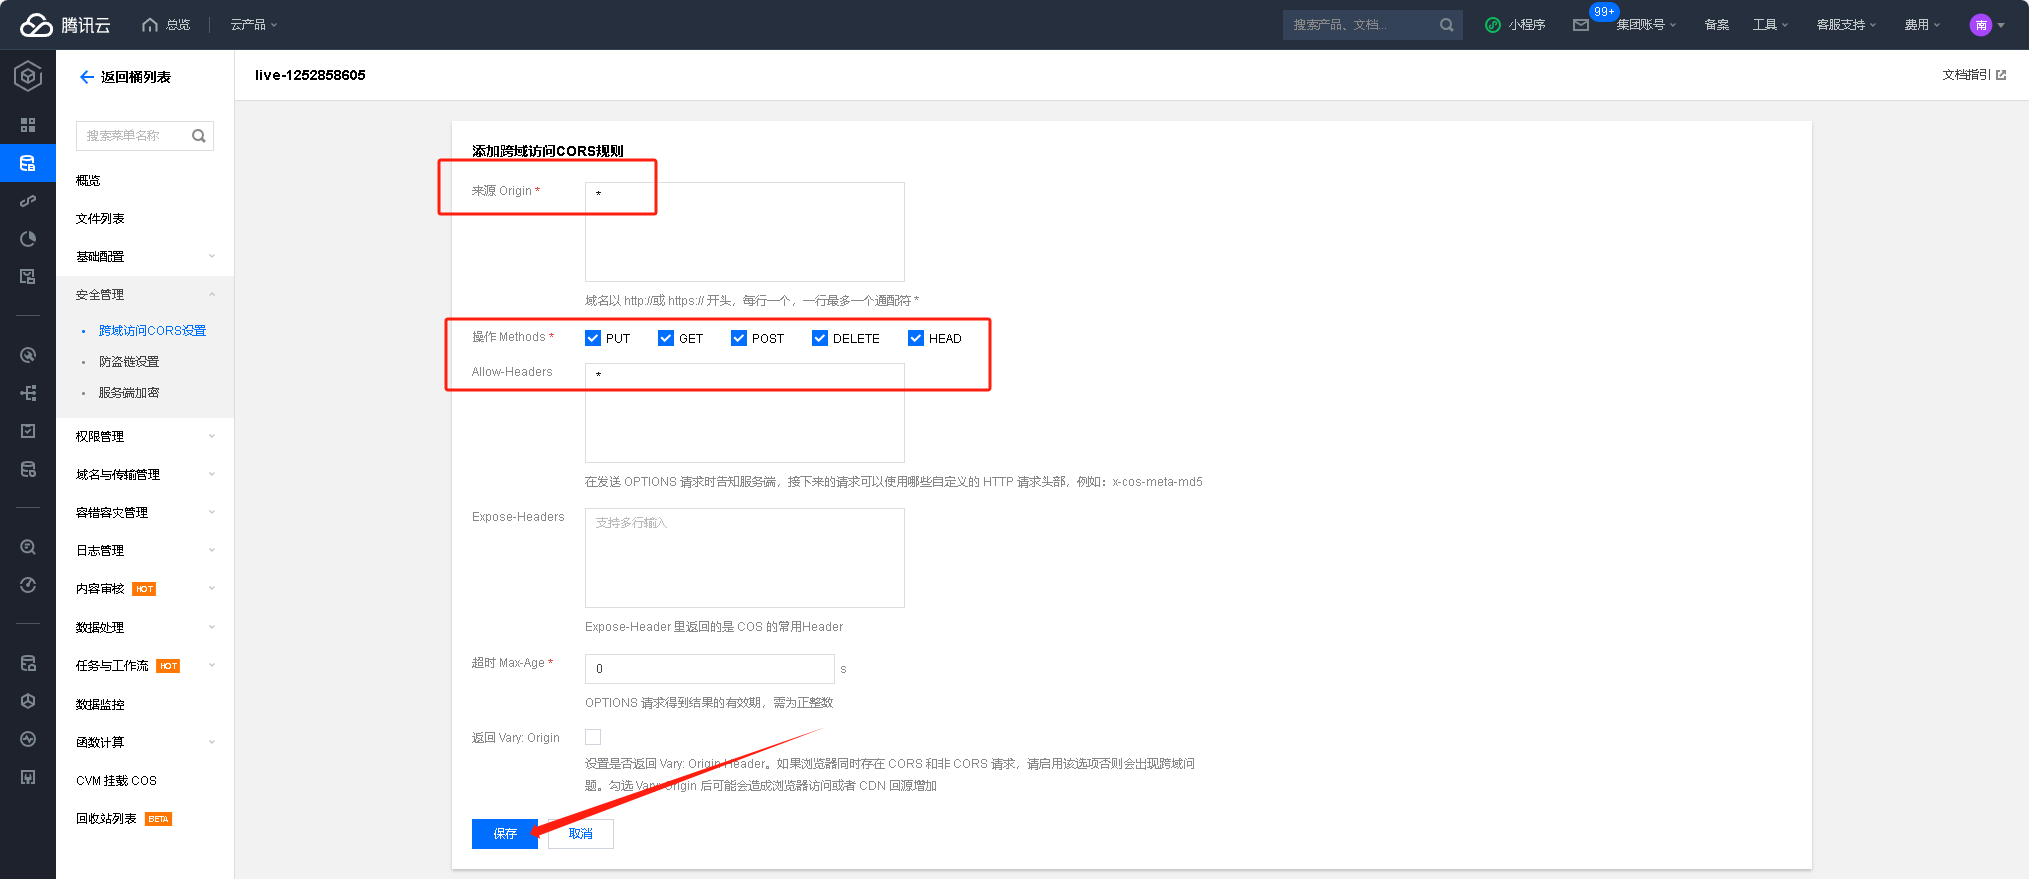Uncheck the POST method checkbox
The image size is (2029, 879).
[x=739, y=338]
